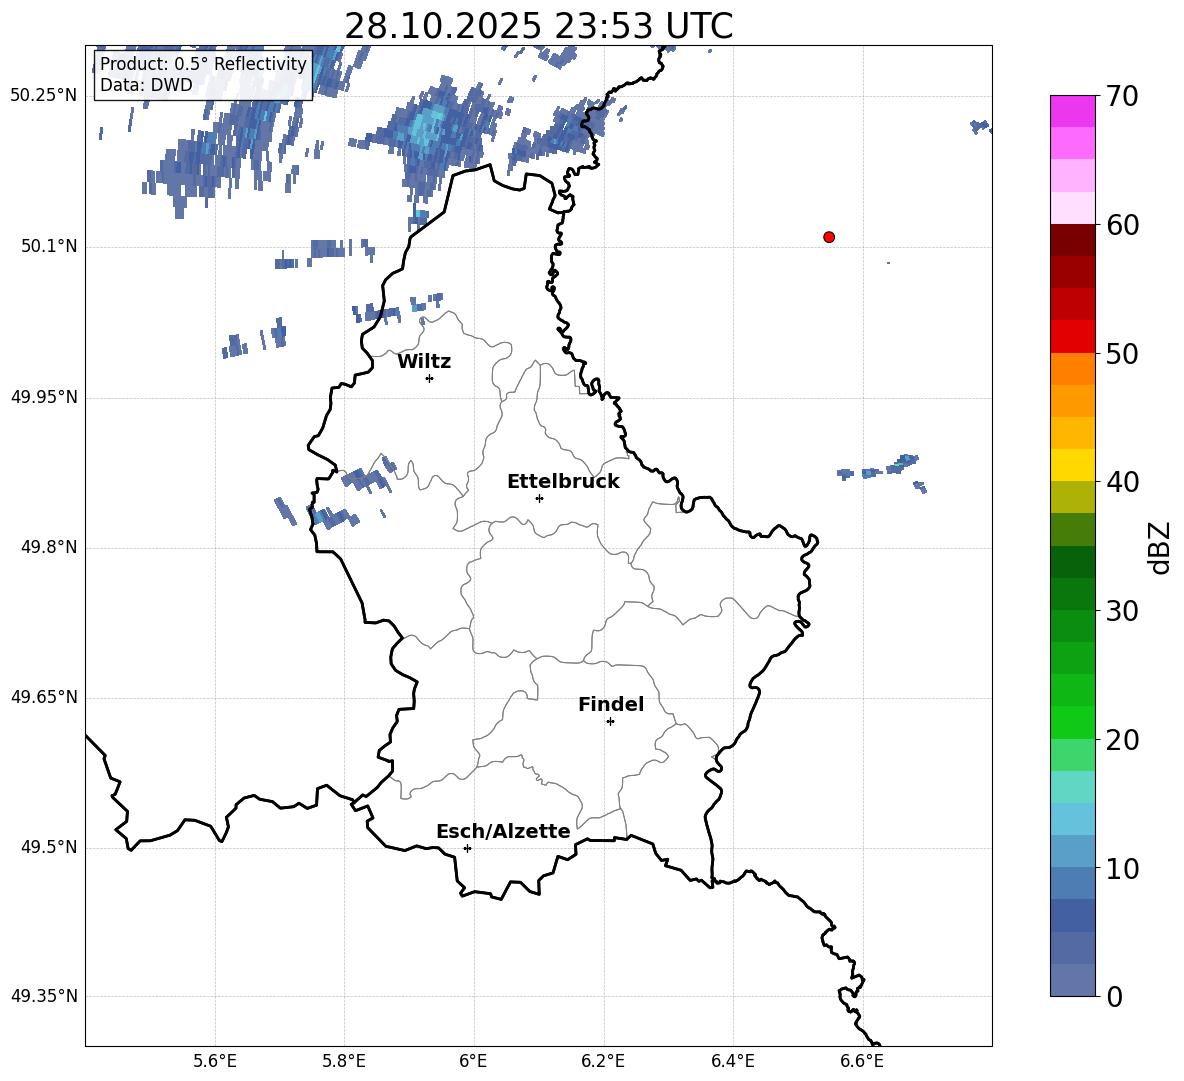Screen dimensions: 1184x1081
Task: Click the magenta top swatch of the colorbar
Action: [1072, 111]
